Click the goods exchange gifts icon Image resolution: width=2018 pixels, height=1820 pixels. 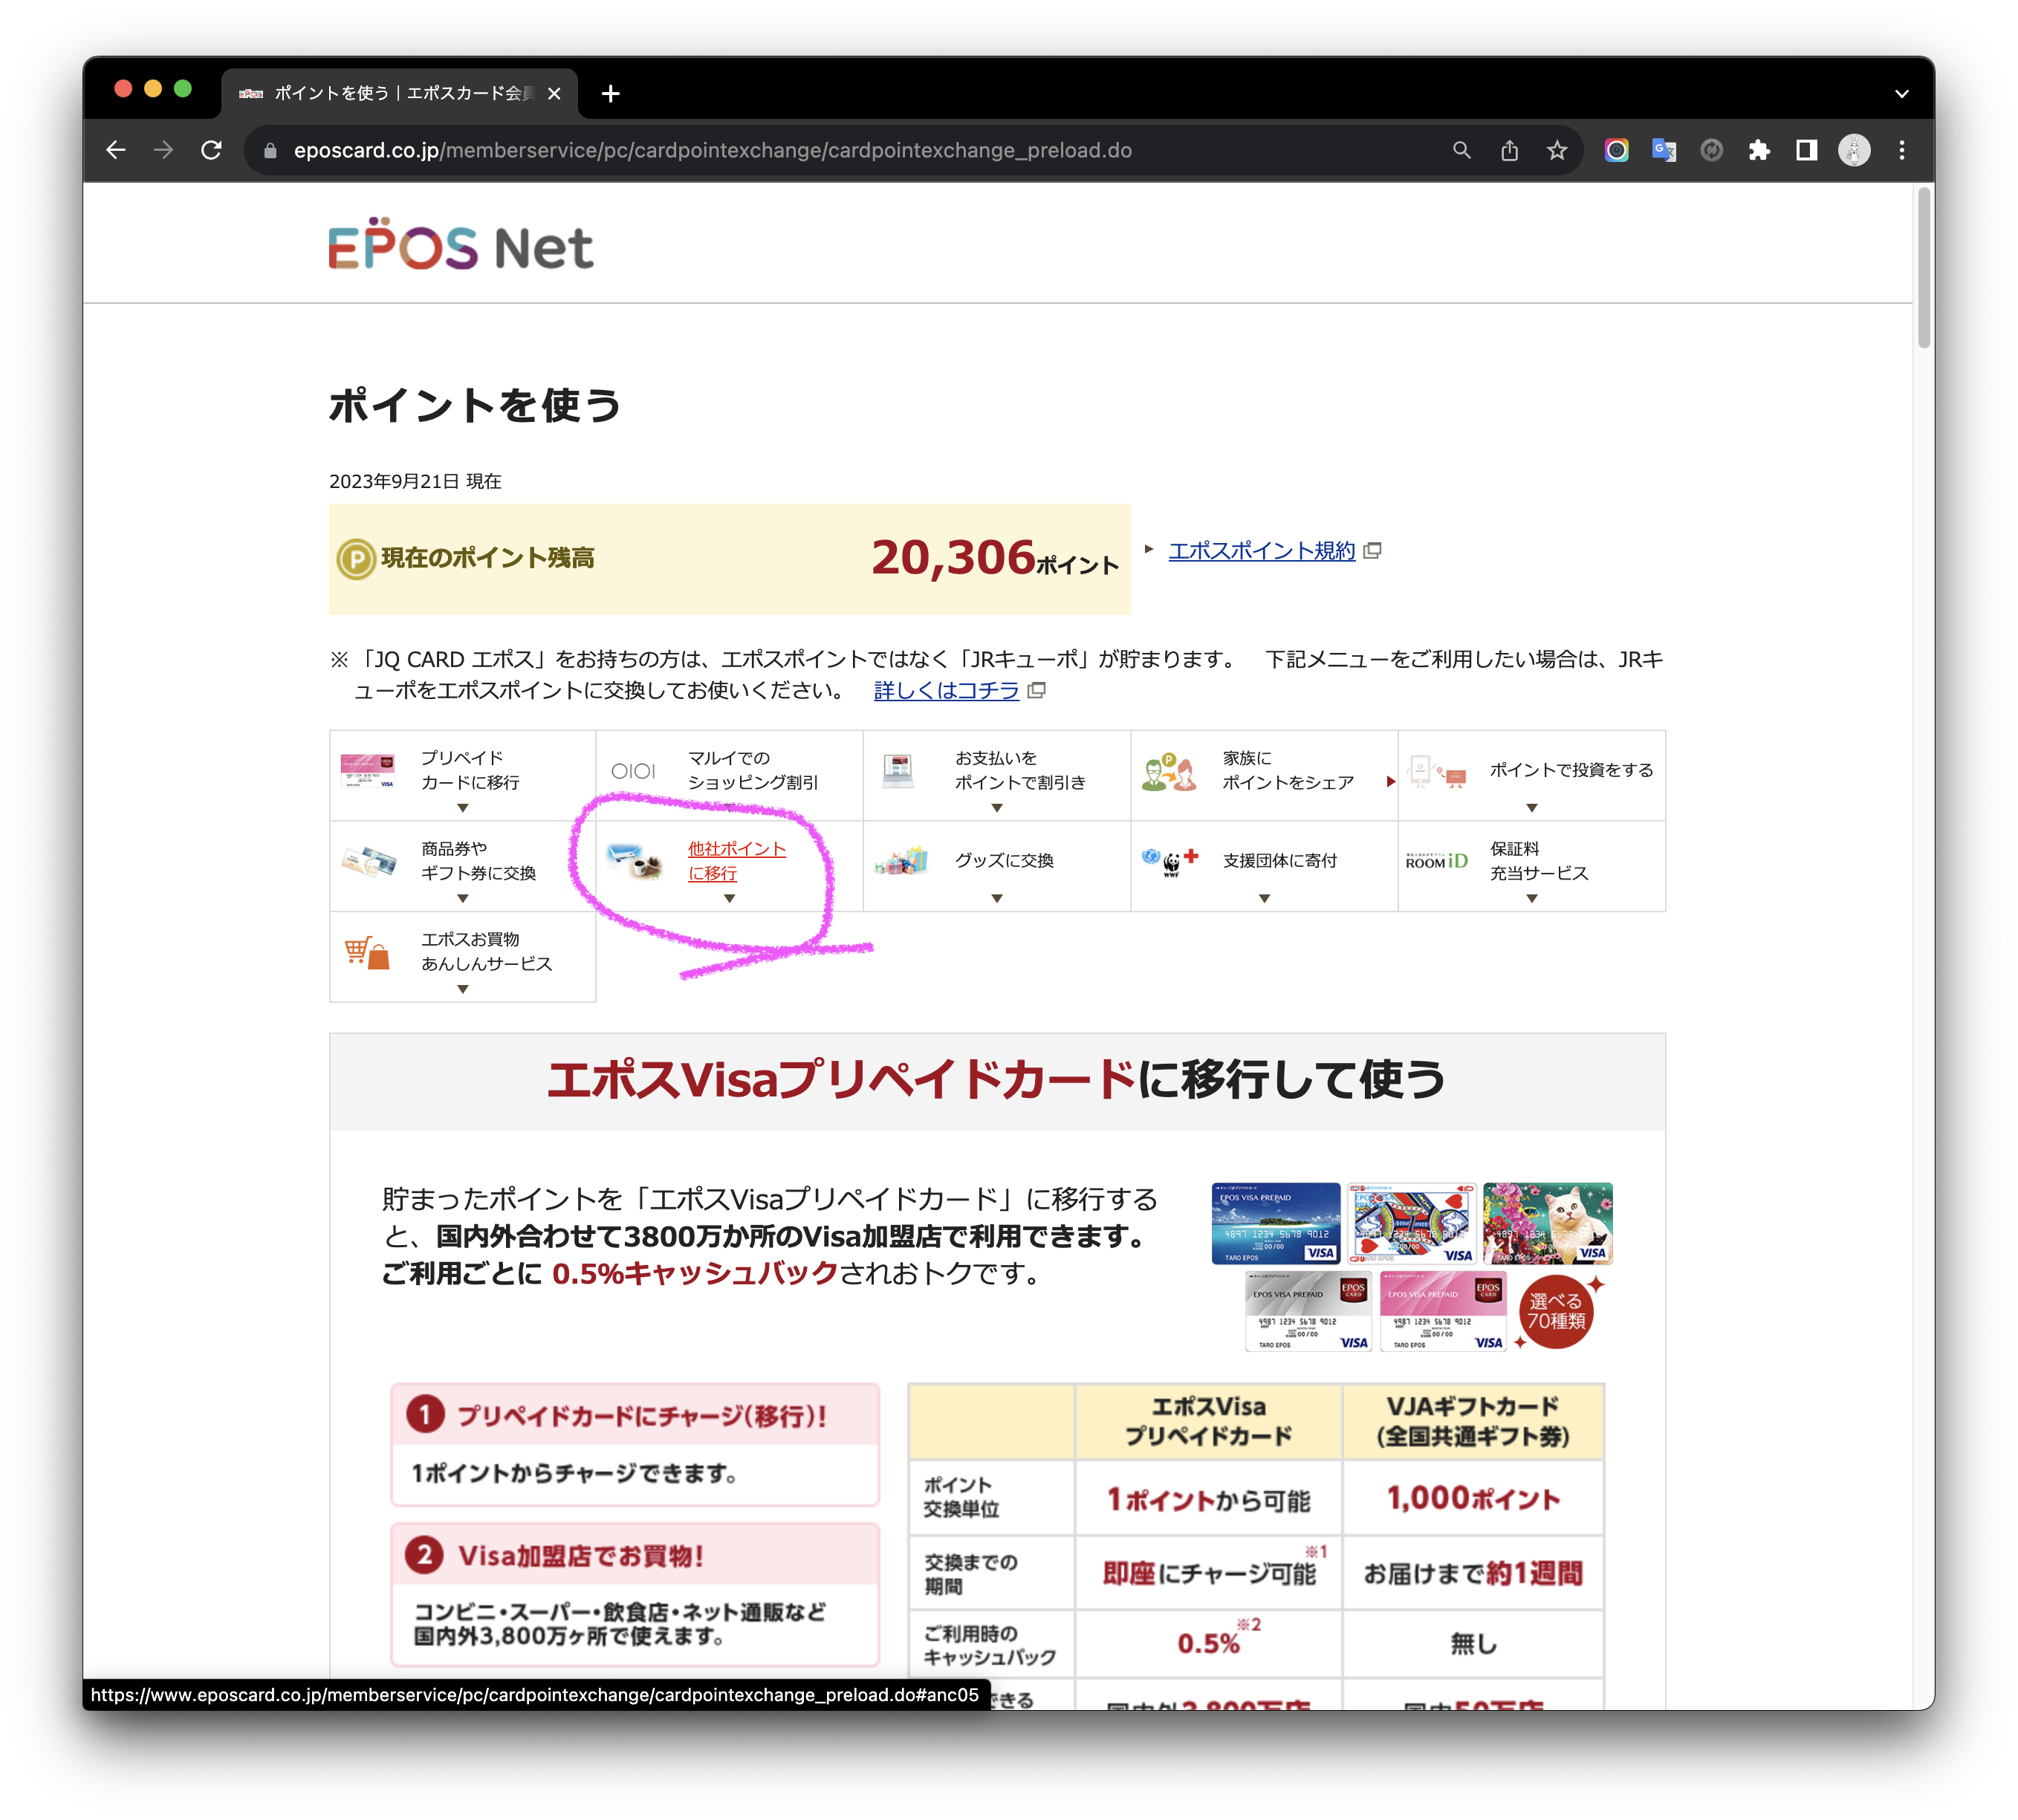[900, 860]
